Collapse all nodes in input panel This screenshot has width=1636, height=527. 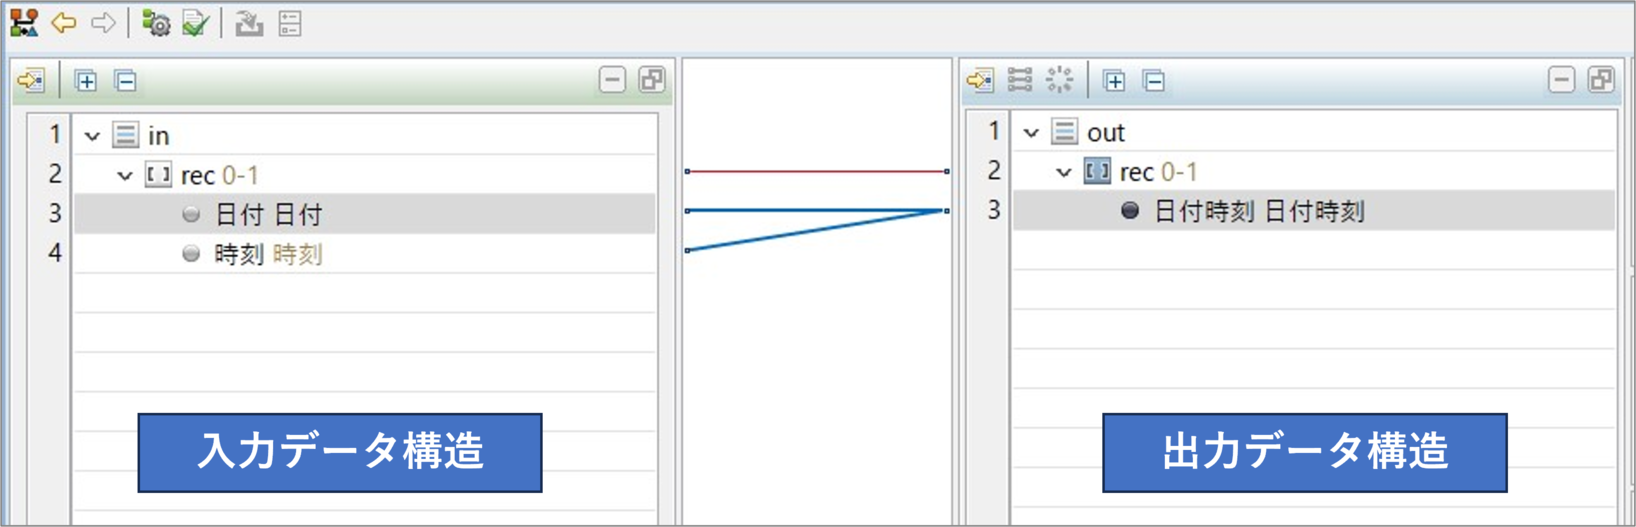pos(126,80)
